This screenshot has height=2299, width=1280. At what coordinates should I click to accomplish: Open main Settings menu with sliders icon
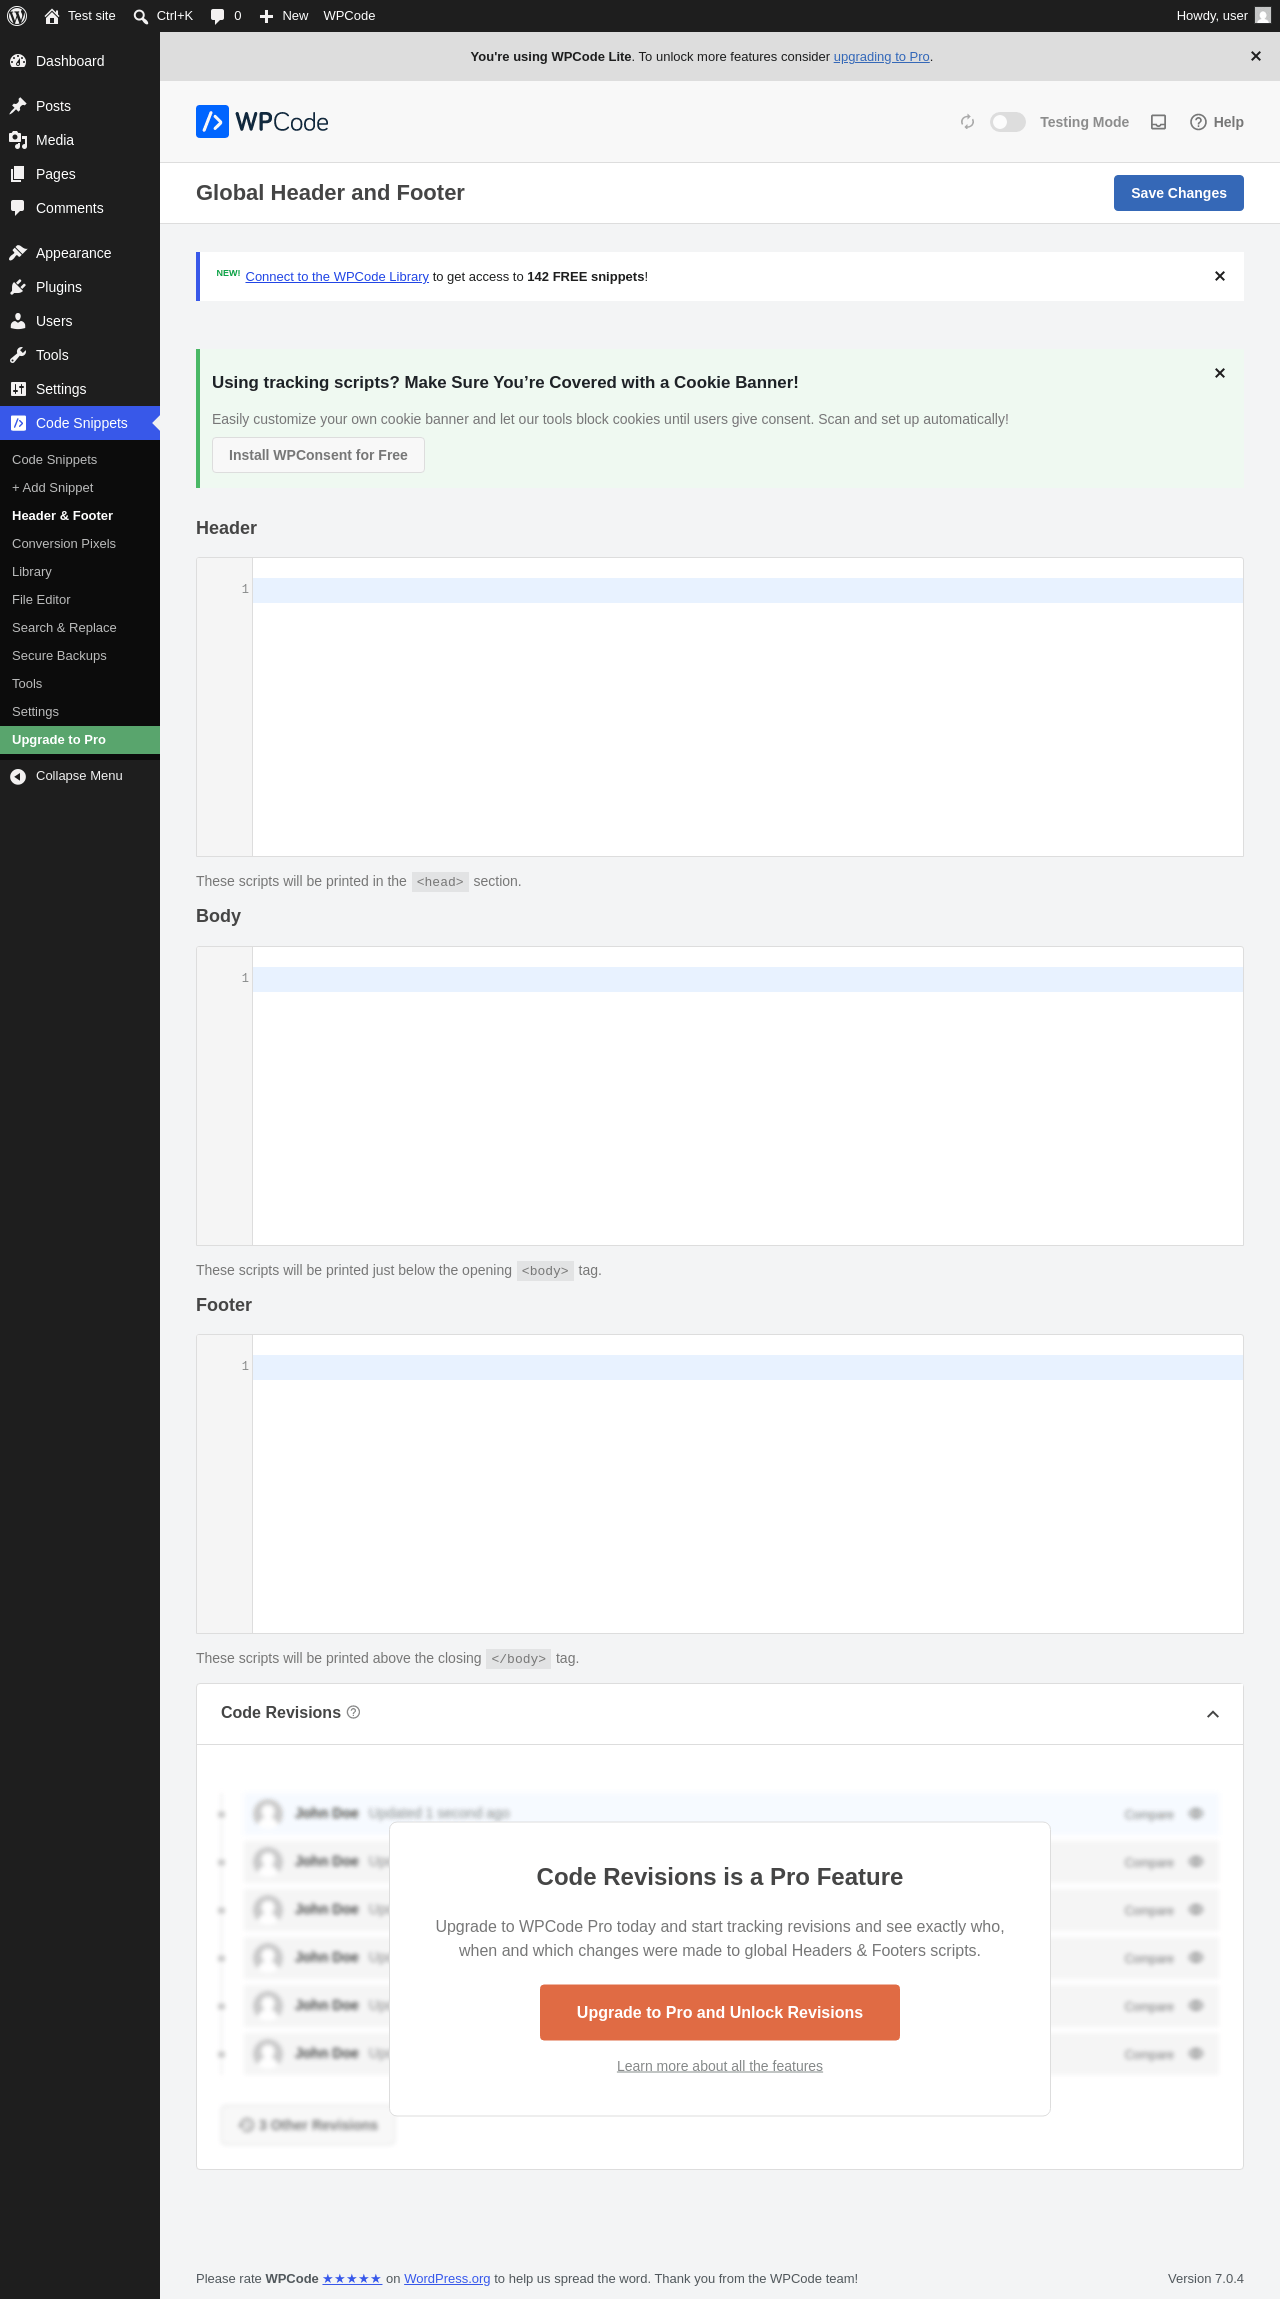pyautogui.click(x=80, y=389)
